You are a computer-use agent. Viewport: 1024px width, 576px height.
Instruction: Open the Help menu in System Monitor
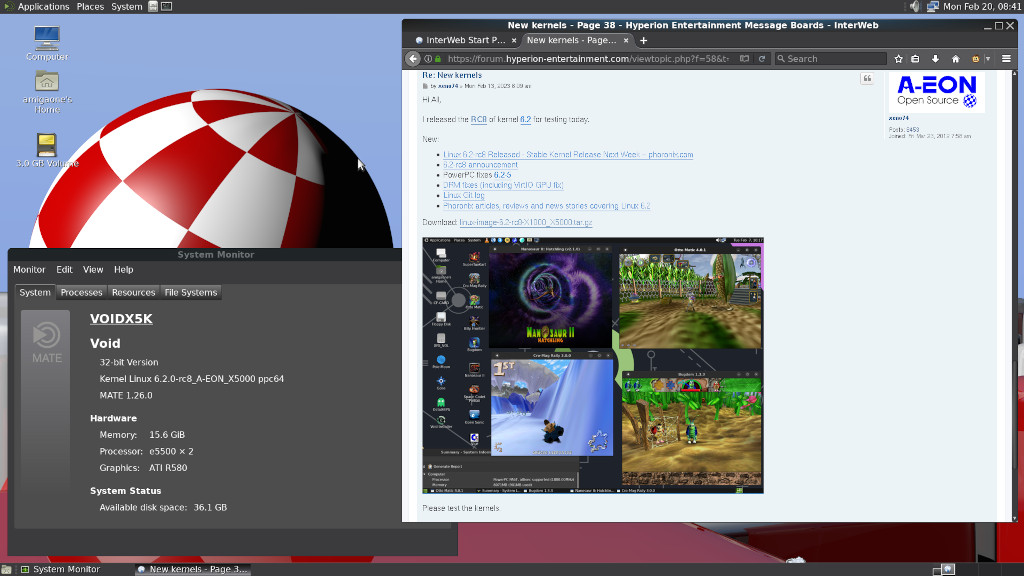coord(123,270)
